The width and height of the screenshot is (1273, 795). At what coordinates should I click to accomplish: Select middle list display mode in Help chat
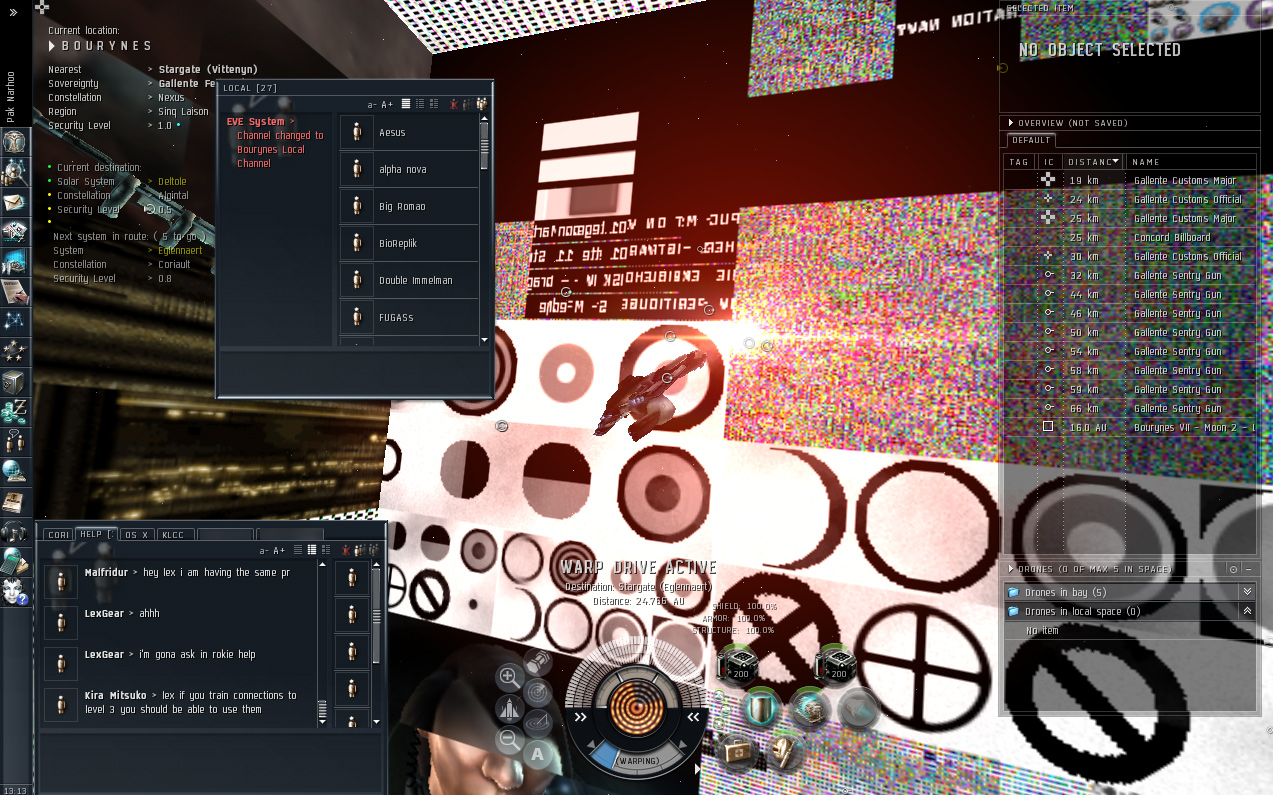pyautogui.click(x=312, y=550)
